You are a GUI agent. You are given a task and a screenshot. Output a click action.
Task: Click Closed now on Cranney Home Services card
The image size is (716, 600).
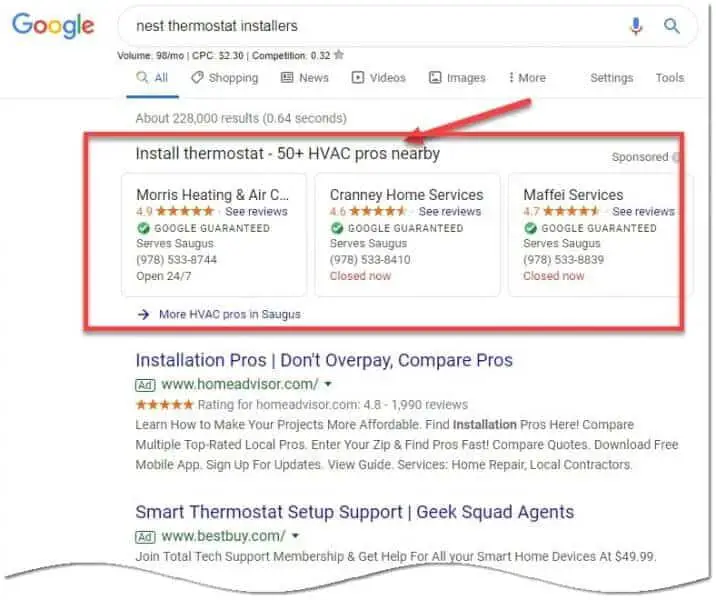coord(360,276)
